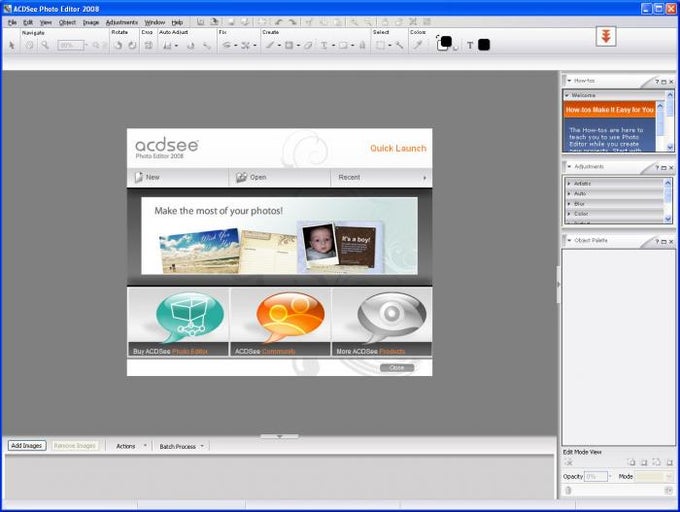Open the Adjustments menu
The width and height of the screenshot is (680, 512).
121,22
